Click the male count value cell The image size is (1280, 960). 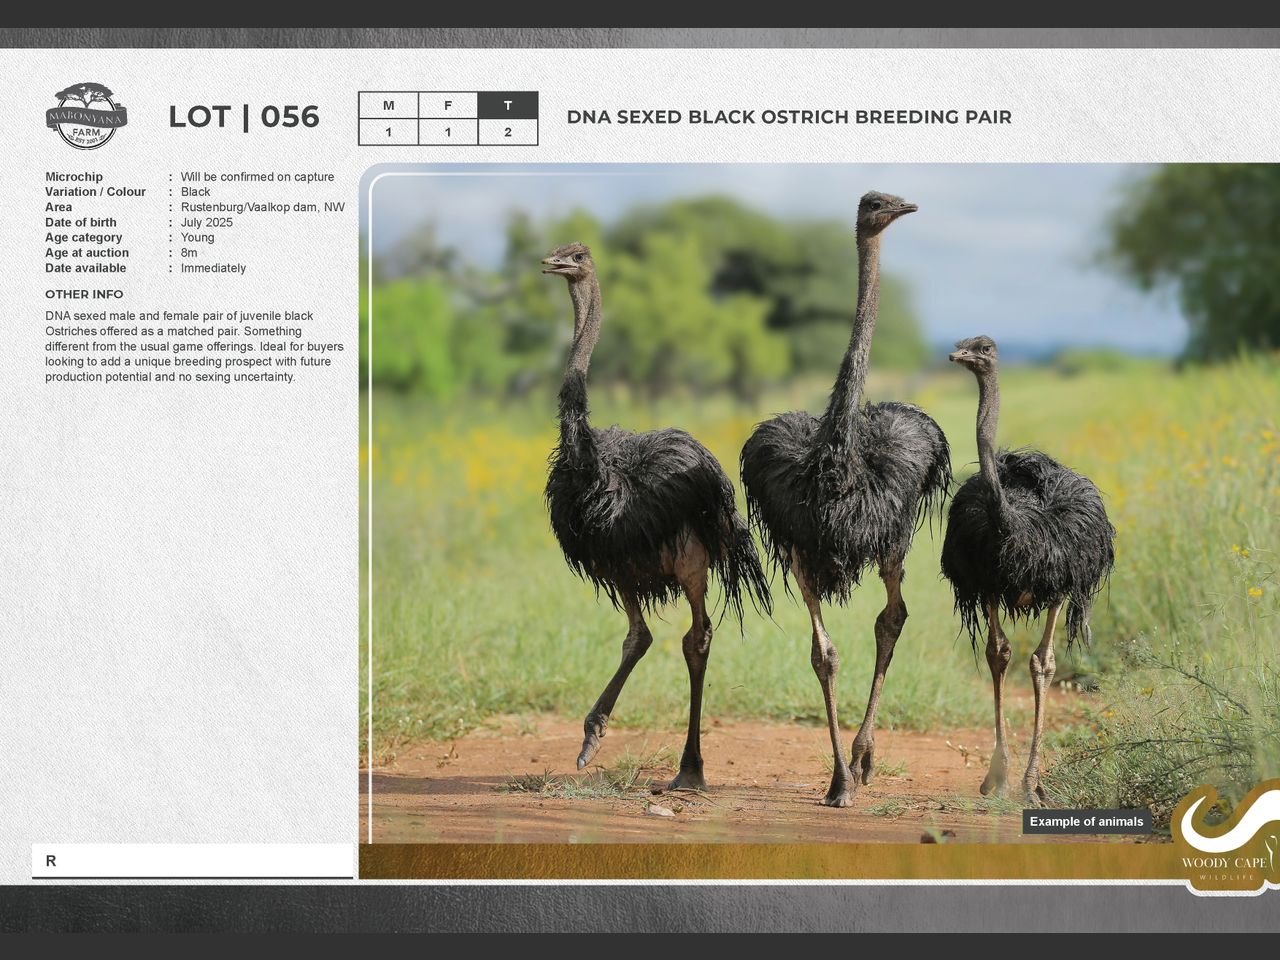(388, 132)
